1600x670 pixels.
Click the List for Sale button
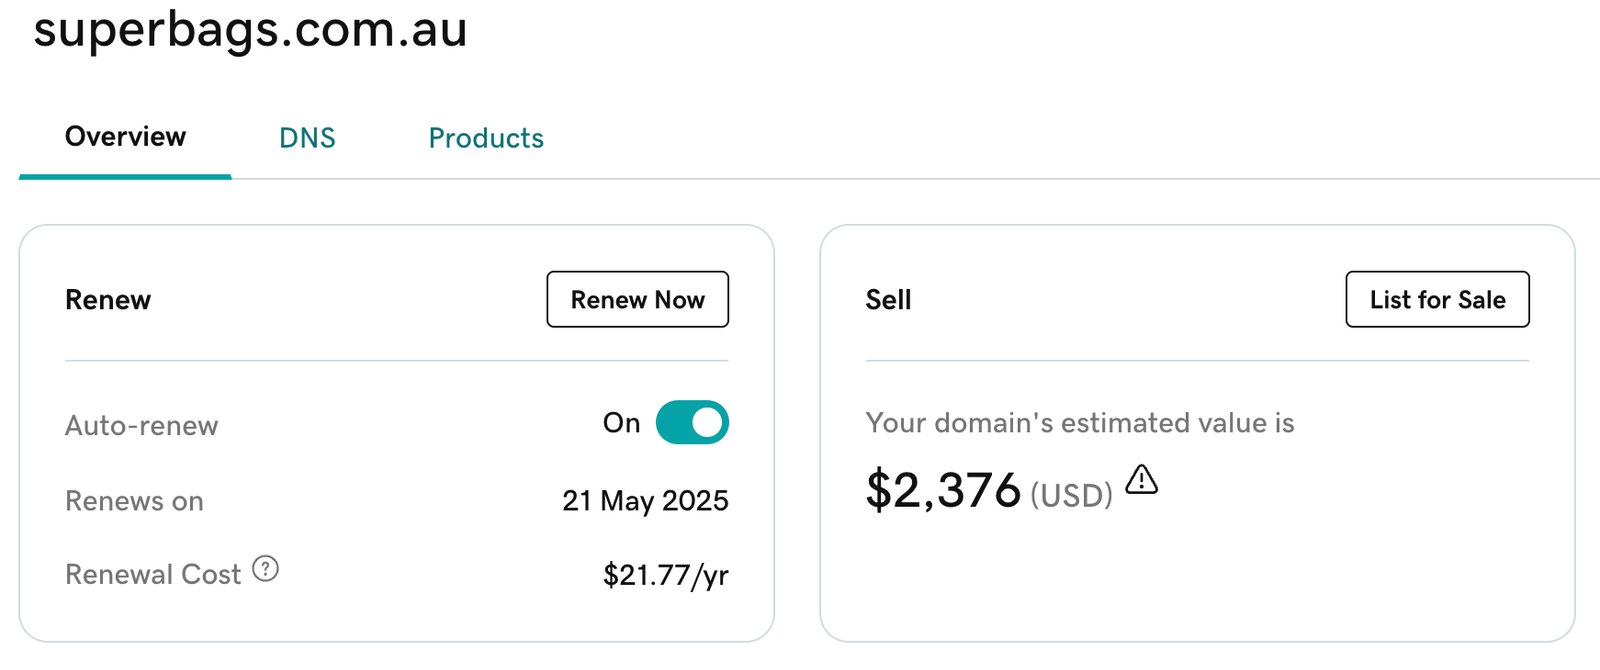(1437, 299)
